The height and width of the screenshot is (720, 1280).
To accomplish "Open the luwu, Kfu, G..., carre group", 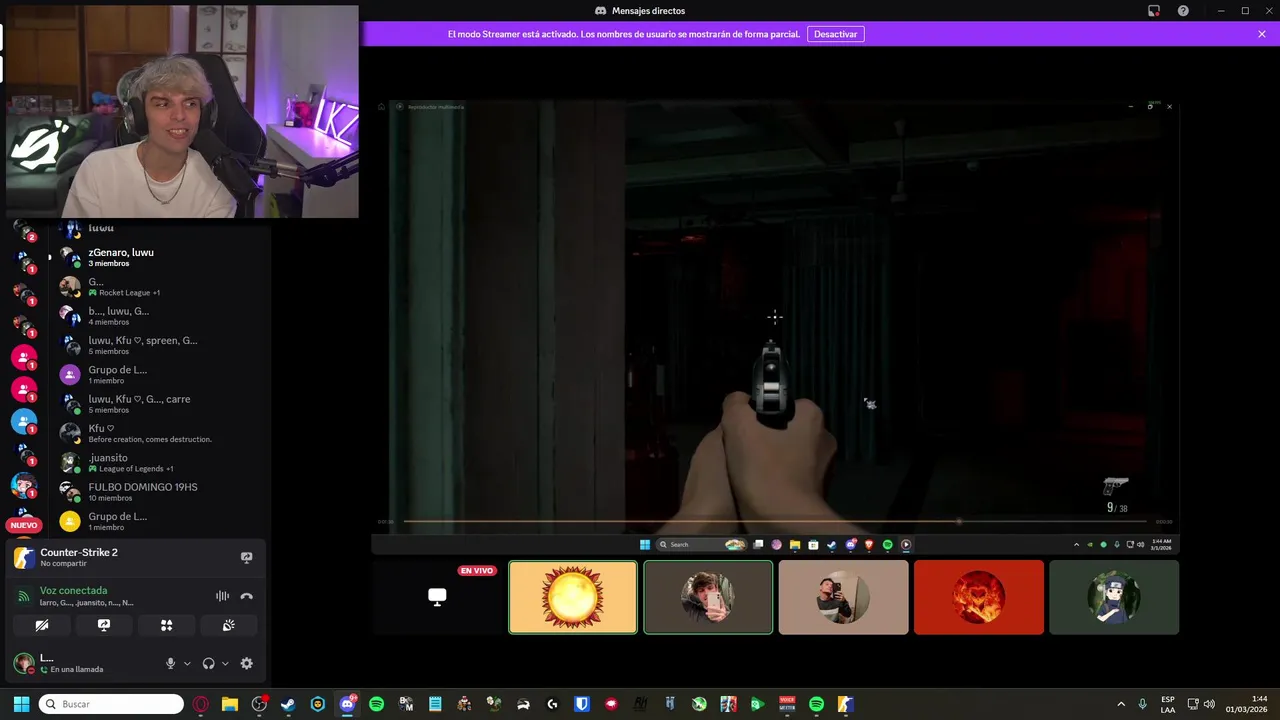I will tap(160, 404).
